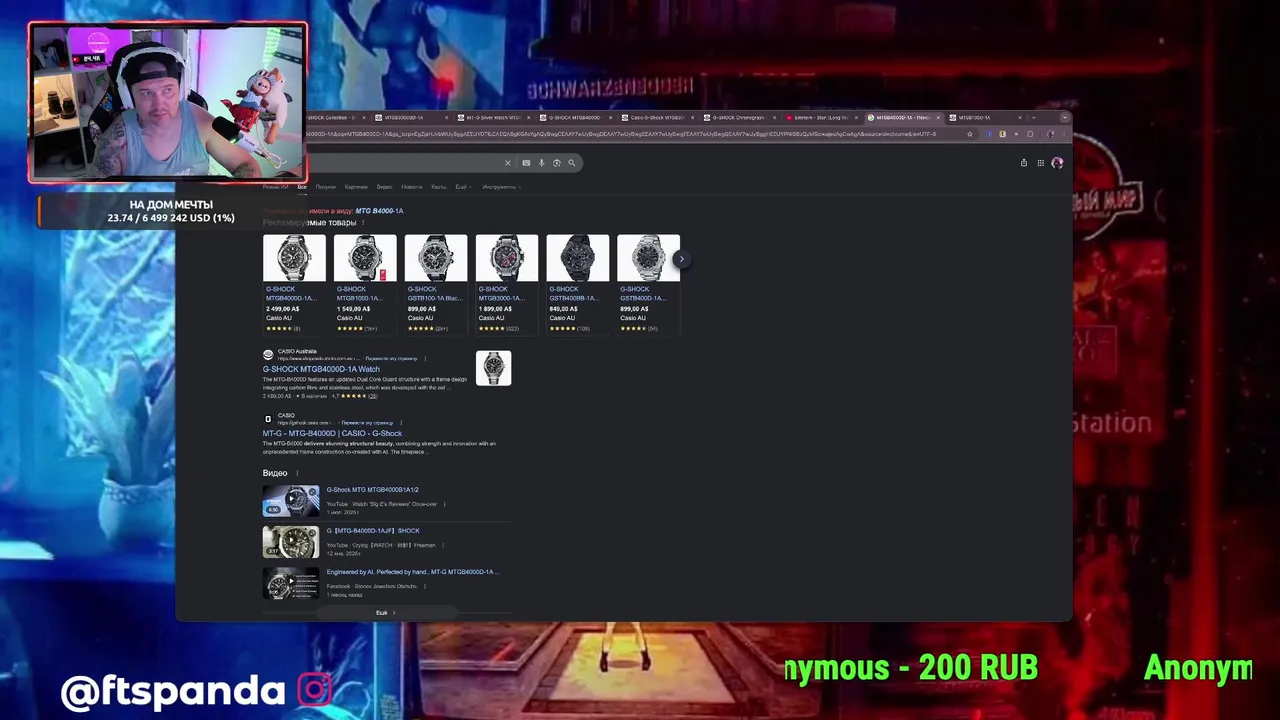Switch to the Новости search tab
This screenshot has height=720, width=1280.
pyautogui.click(x=412, y=187)
